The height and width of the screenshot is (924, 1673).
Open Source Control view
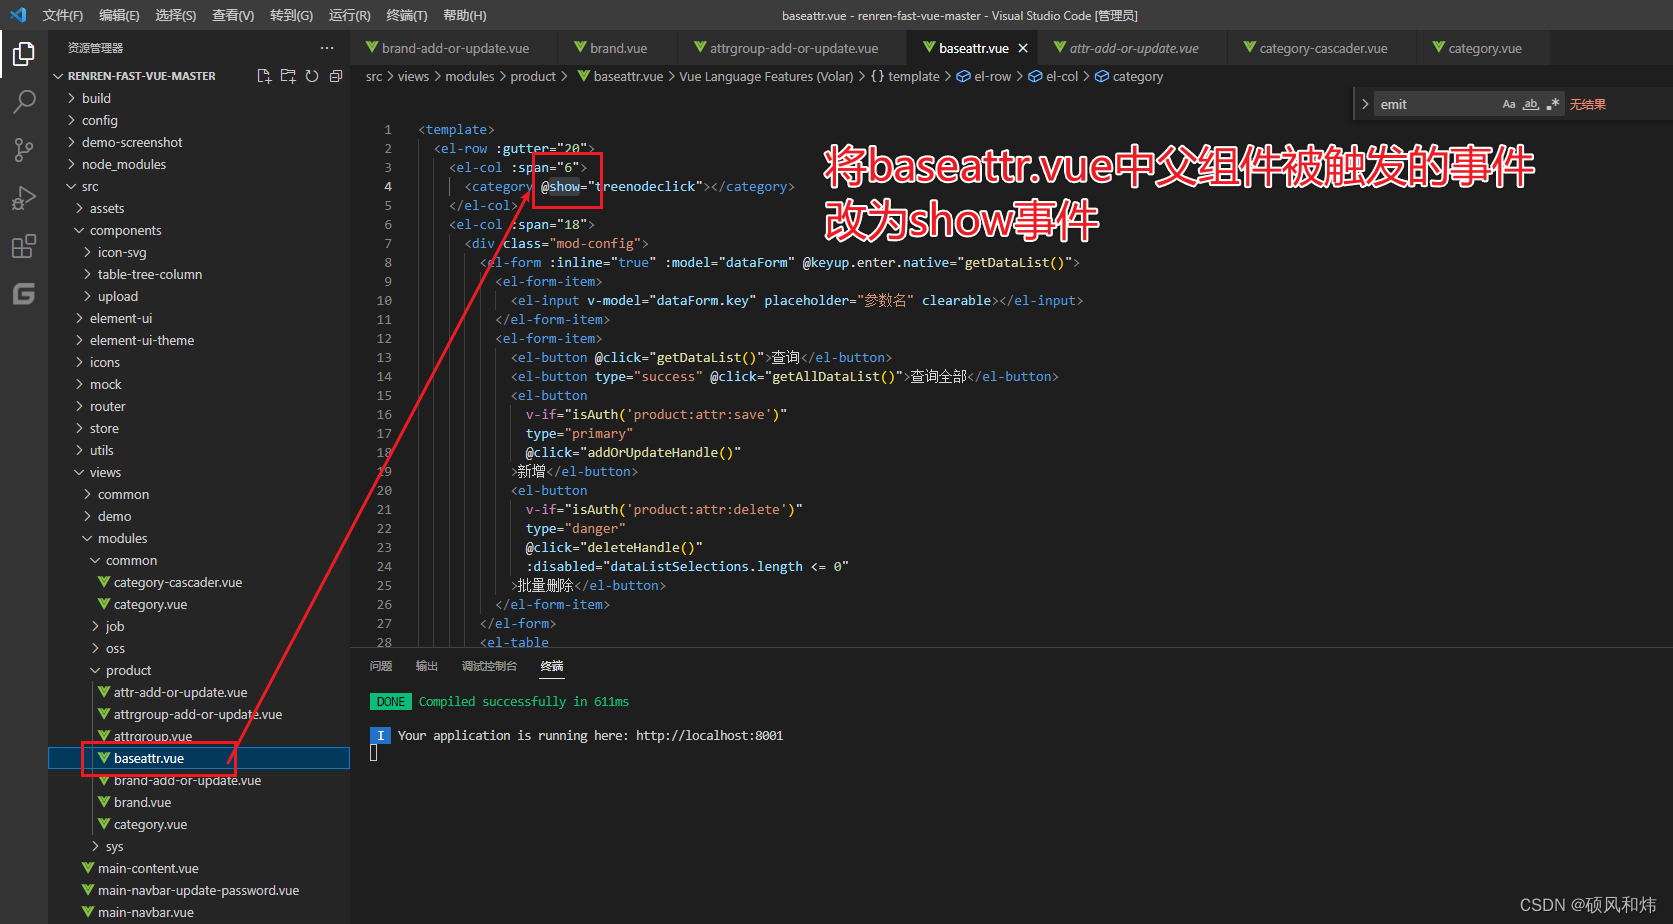pos(24,150)
